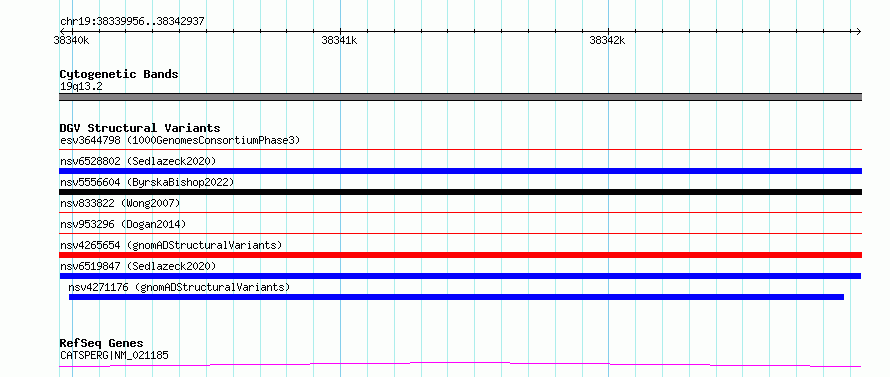Select the nsv5556604 ByrskaBishop2022 black bar
The height and width of the screenshot is (377, 890).
coord(460,192)
